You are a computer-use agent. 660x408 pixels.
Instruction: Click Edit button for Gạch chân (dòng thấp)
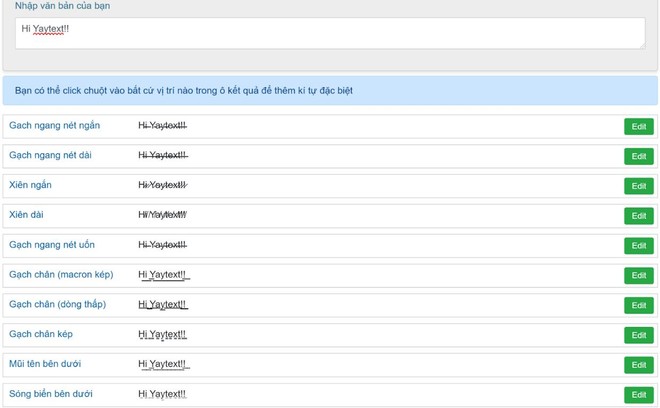[639, 305]
